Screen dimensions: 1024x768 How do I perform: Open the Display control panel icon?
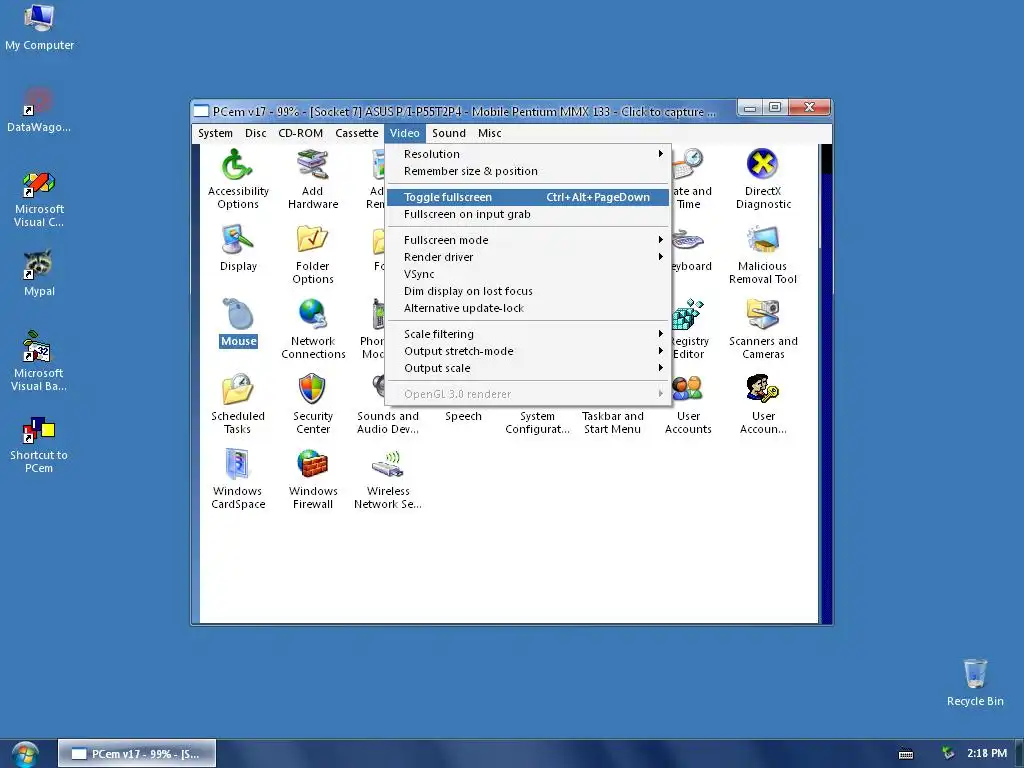pyautogui.click(x=238, y=248)
